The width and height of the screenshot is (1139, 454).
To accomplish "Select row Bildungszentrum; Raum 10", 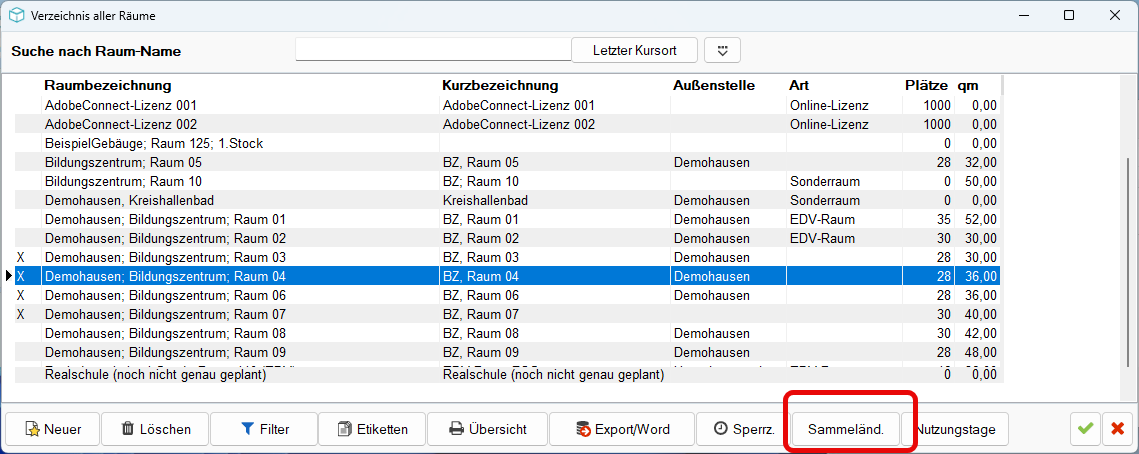I will point(508,181).
